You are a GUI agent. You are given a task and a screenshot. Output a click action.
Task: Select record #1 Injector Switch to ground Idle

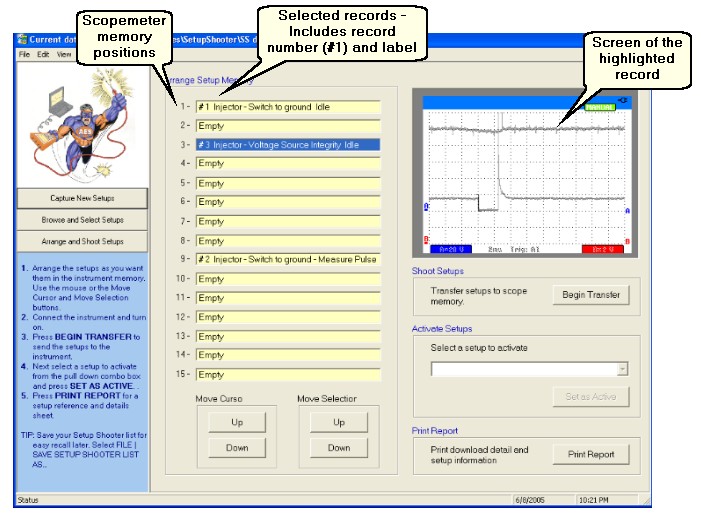pyautogui.click(x=288, y=107)
